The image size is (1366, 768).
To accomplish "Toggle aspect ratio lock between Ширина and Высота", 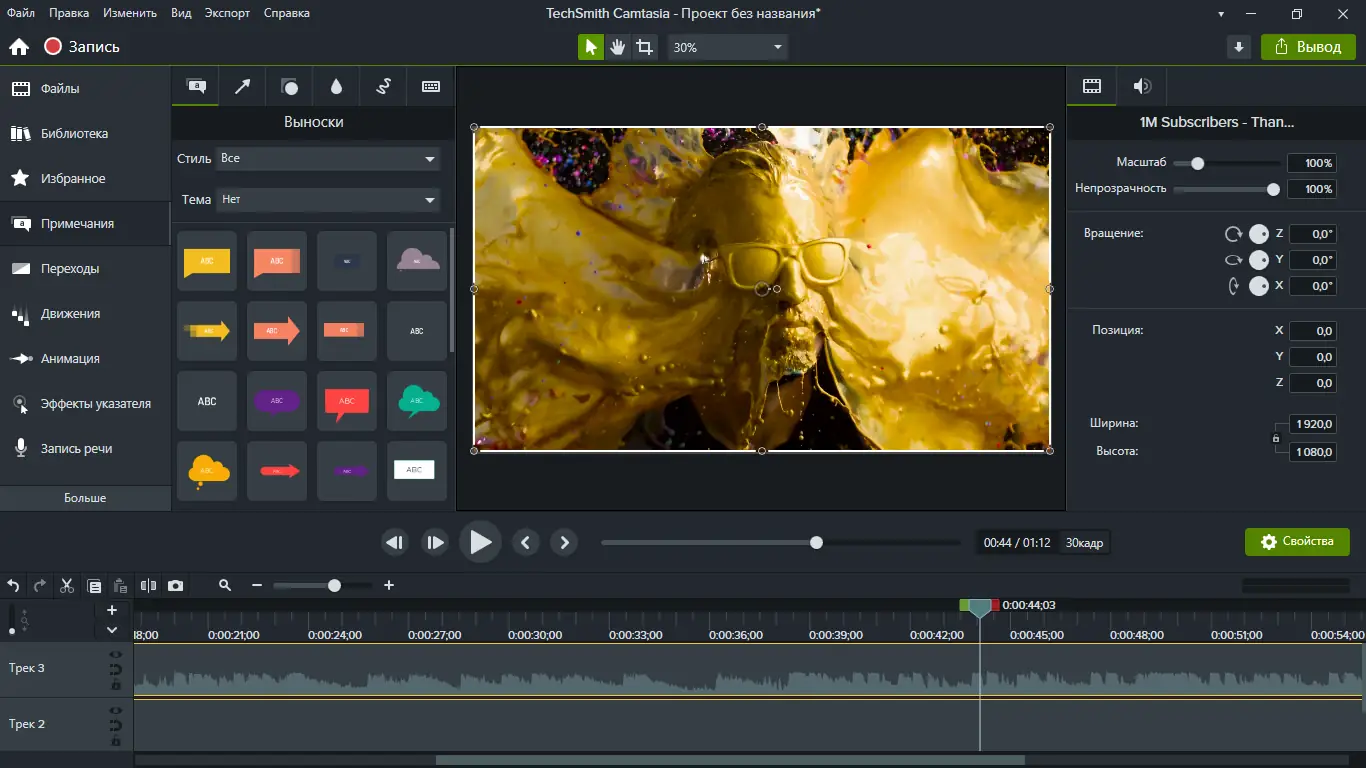I will click(x=1275, y=438).
